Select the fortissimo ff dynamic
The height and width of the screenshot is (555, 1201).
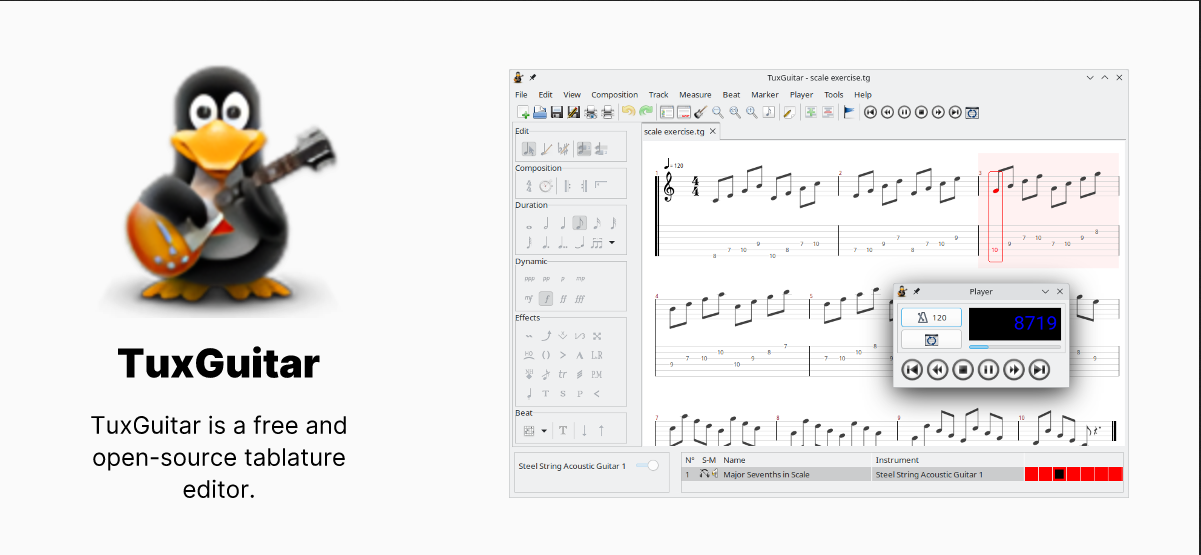[563, 298]
